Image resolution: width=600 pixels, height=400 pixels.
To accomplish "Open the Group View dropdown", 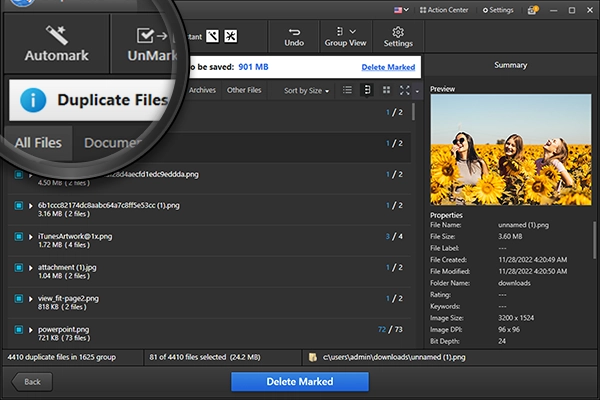I will point(346,37).
